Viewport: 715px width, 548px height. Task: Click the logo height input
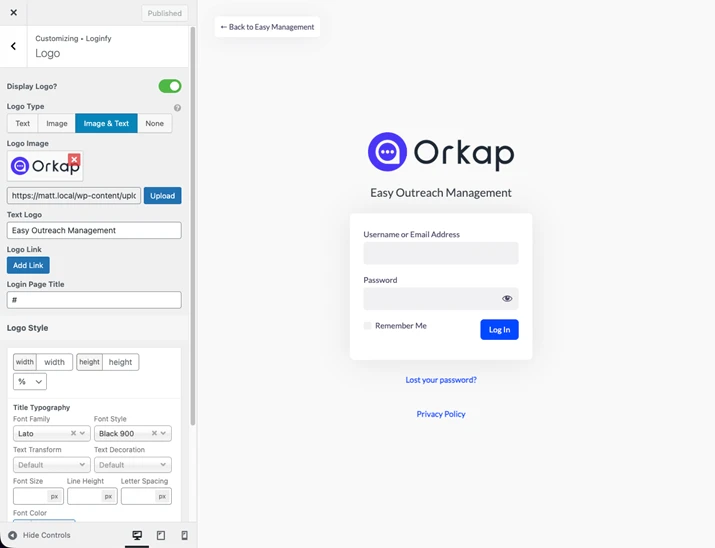(120, 362)
